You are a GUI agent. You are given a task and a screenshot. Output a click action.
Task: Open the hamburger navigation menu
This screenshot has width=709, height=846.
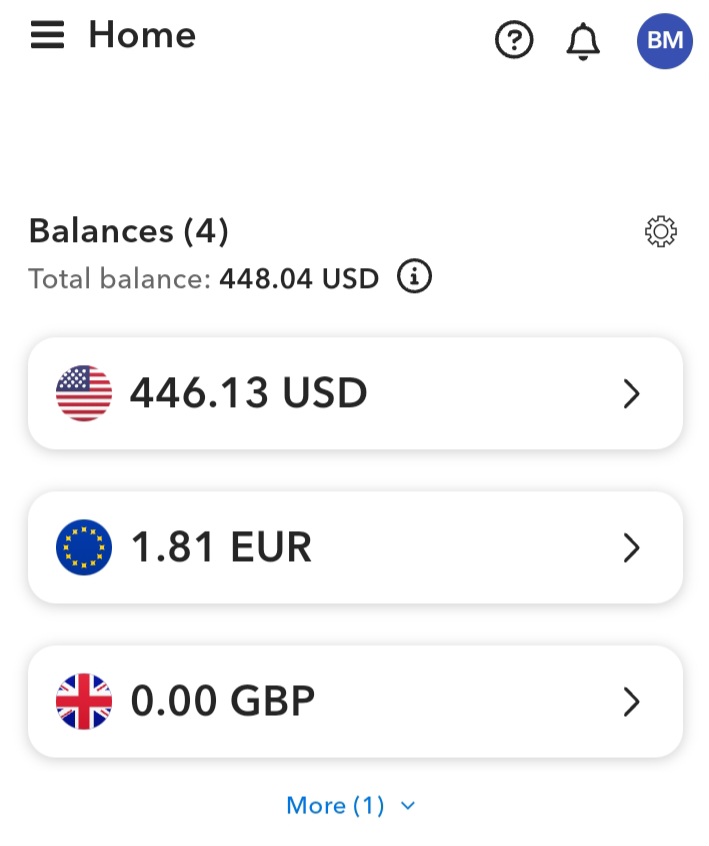(x=47, y=35)
